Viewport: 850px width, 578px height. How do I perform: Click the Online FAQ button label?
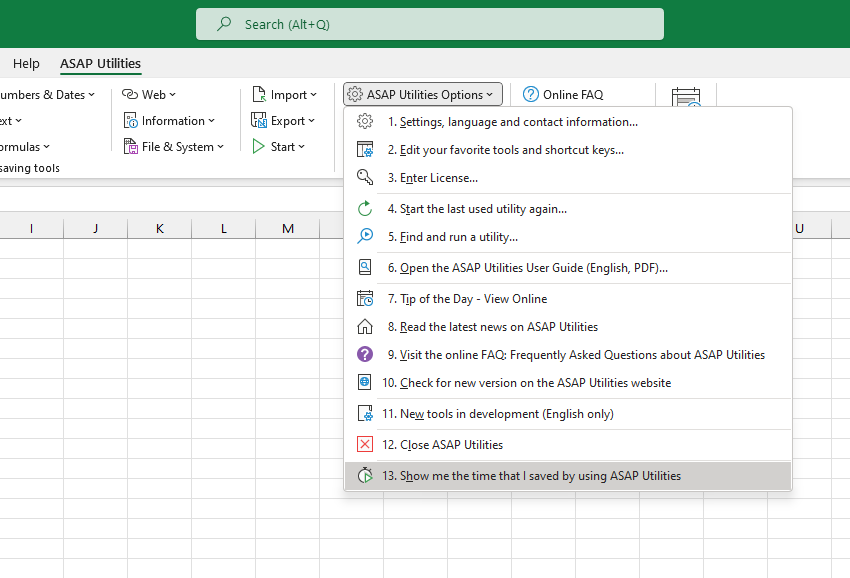click(x=573, y=95)
